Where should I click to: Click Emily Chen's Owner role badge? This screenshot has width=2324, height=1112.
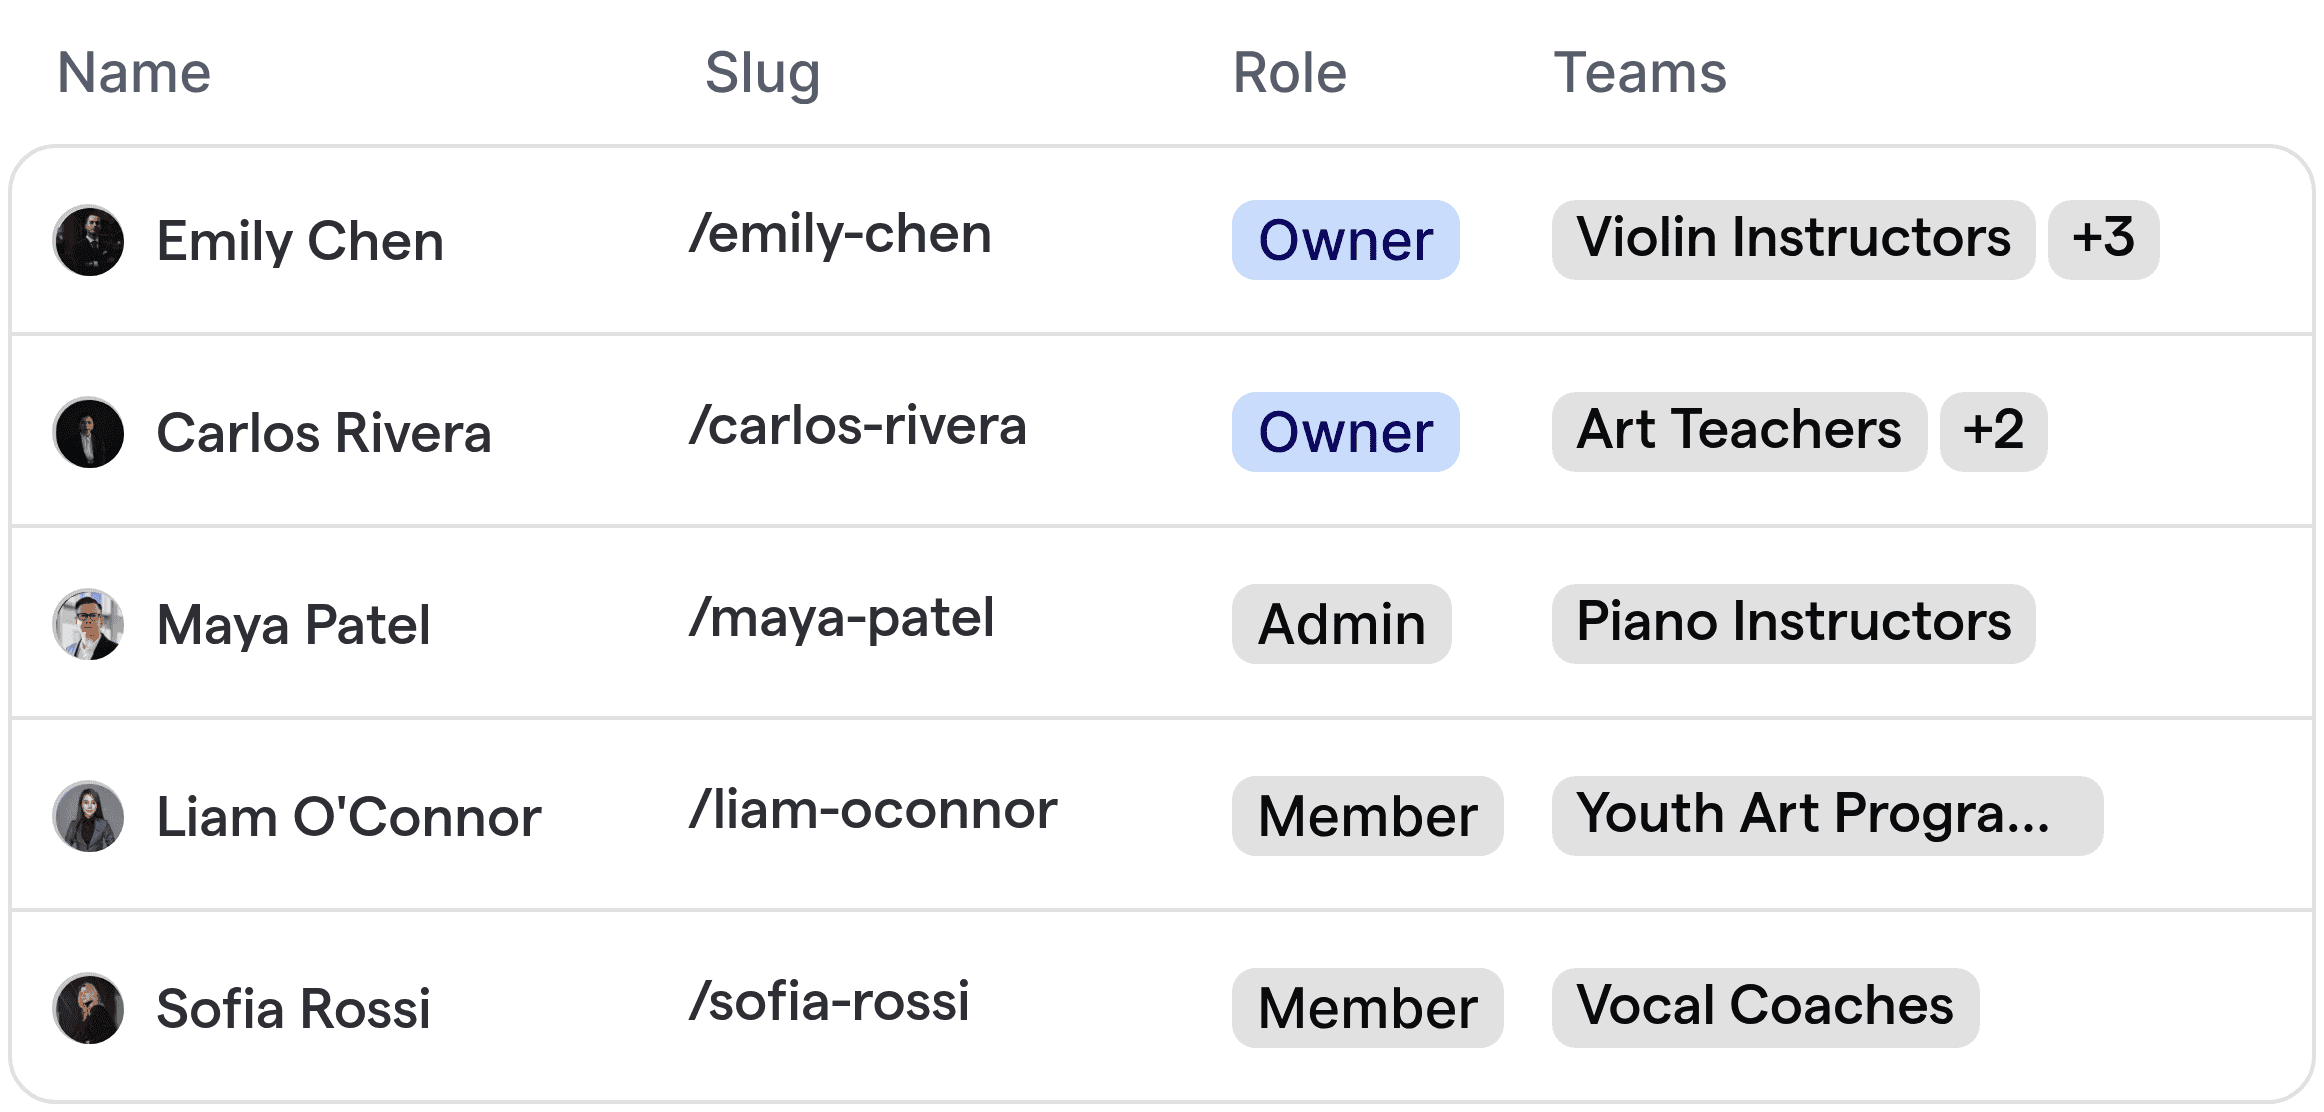coord(1345,240)
